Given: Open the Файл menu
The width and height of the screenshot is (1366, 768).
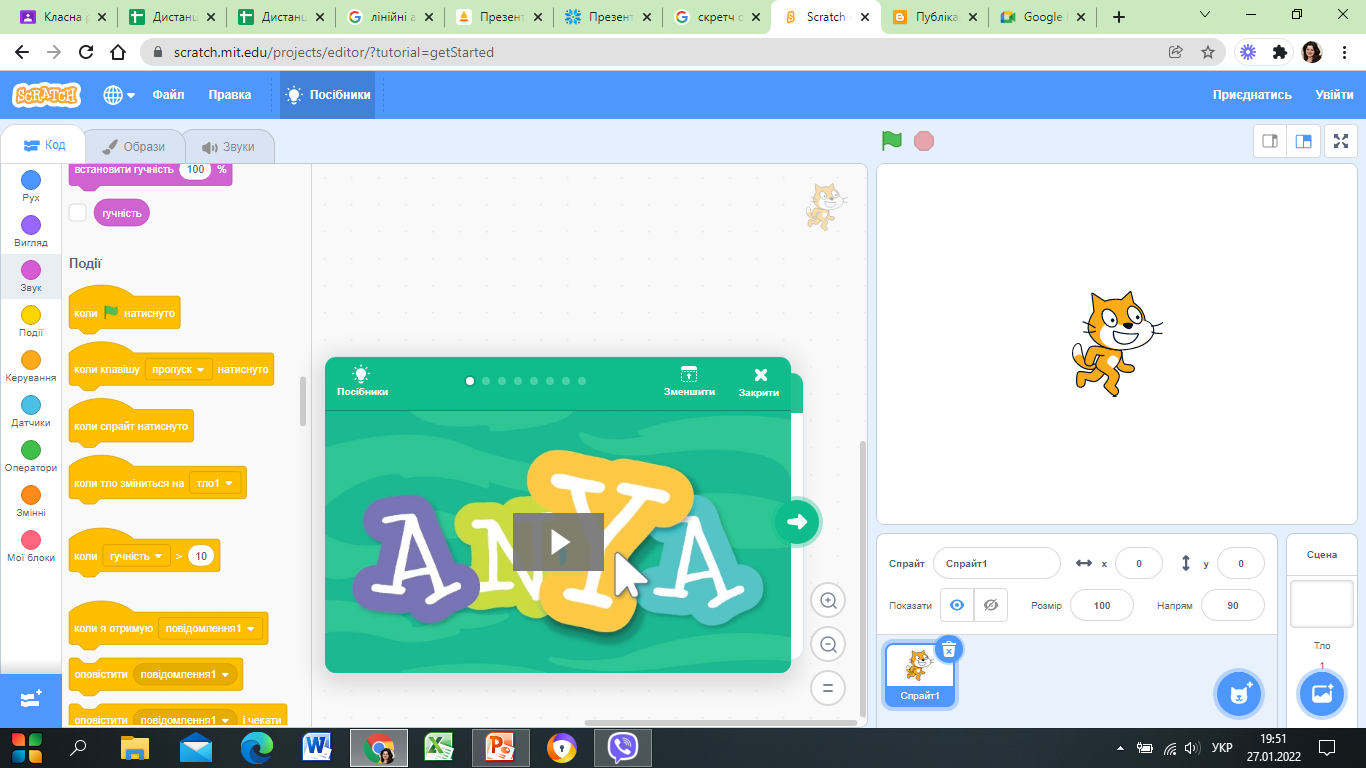Looking at the screenshot, I should (168, 95).
